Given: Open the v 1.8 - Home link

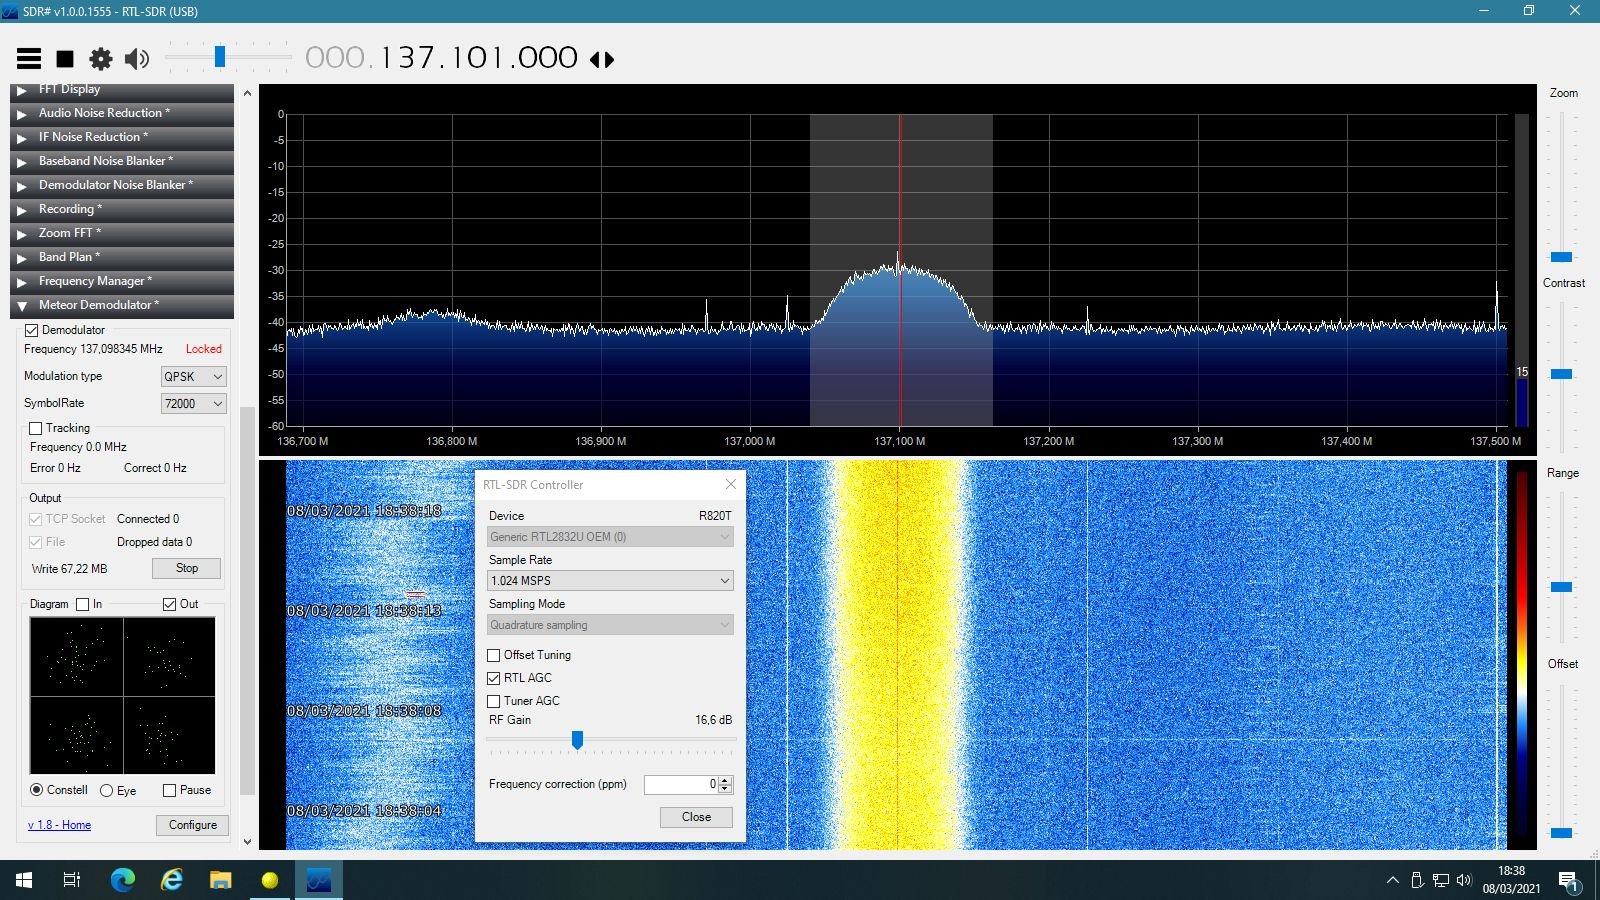Looking at the screenshot, I should tap(59, 825).
